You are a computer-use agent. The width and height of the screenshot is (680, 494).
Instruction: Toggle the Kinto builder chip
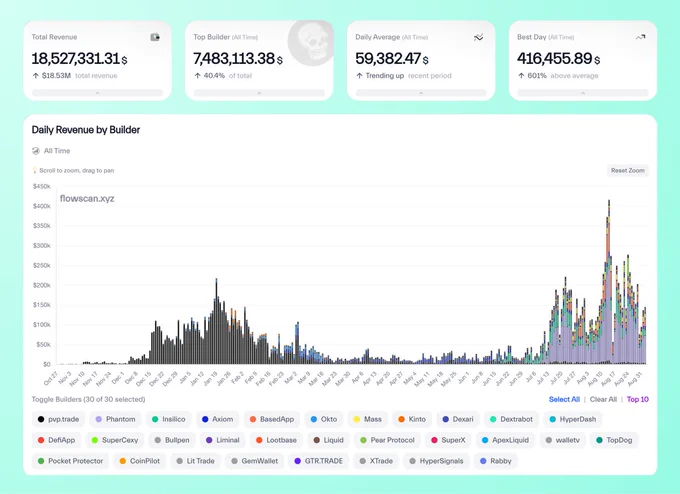coord(412,419)
